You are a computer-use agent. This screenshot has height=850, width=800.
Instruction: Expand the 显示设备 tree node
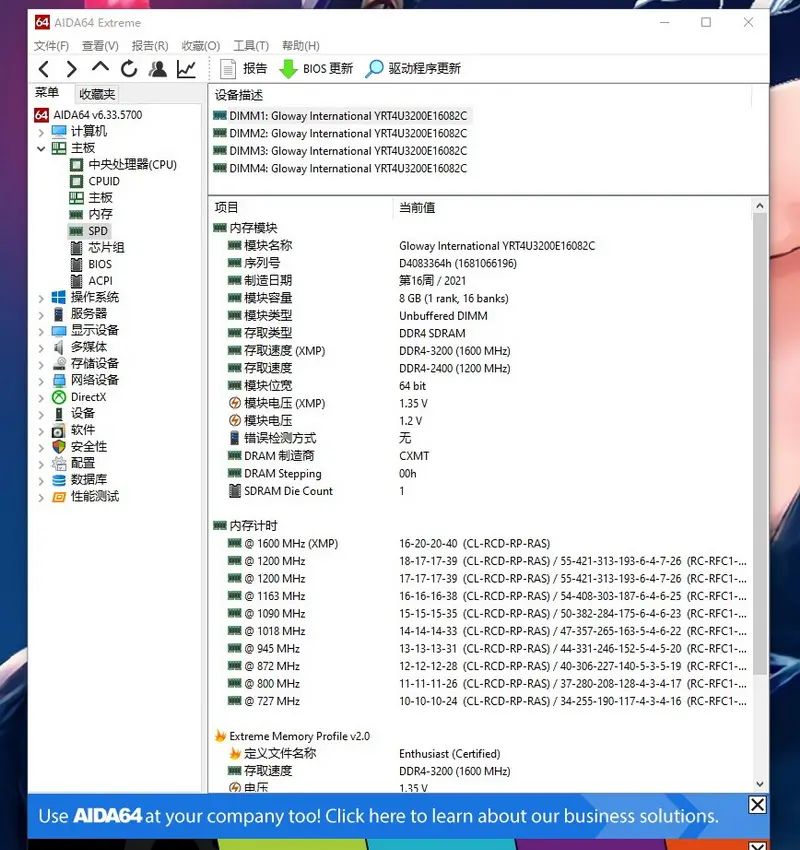coord(41,331)
